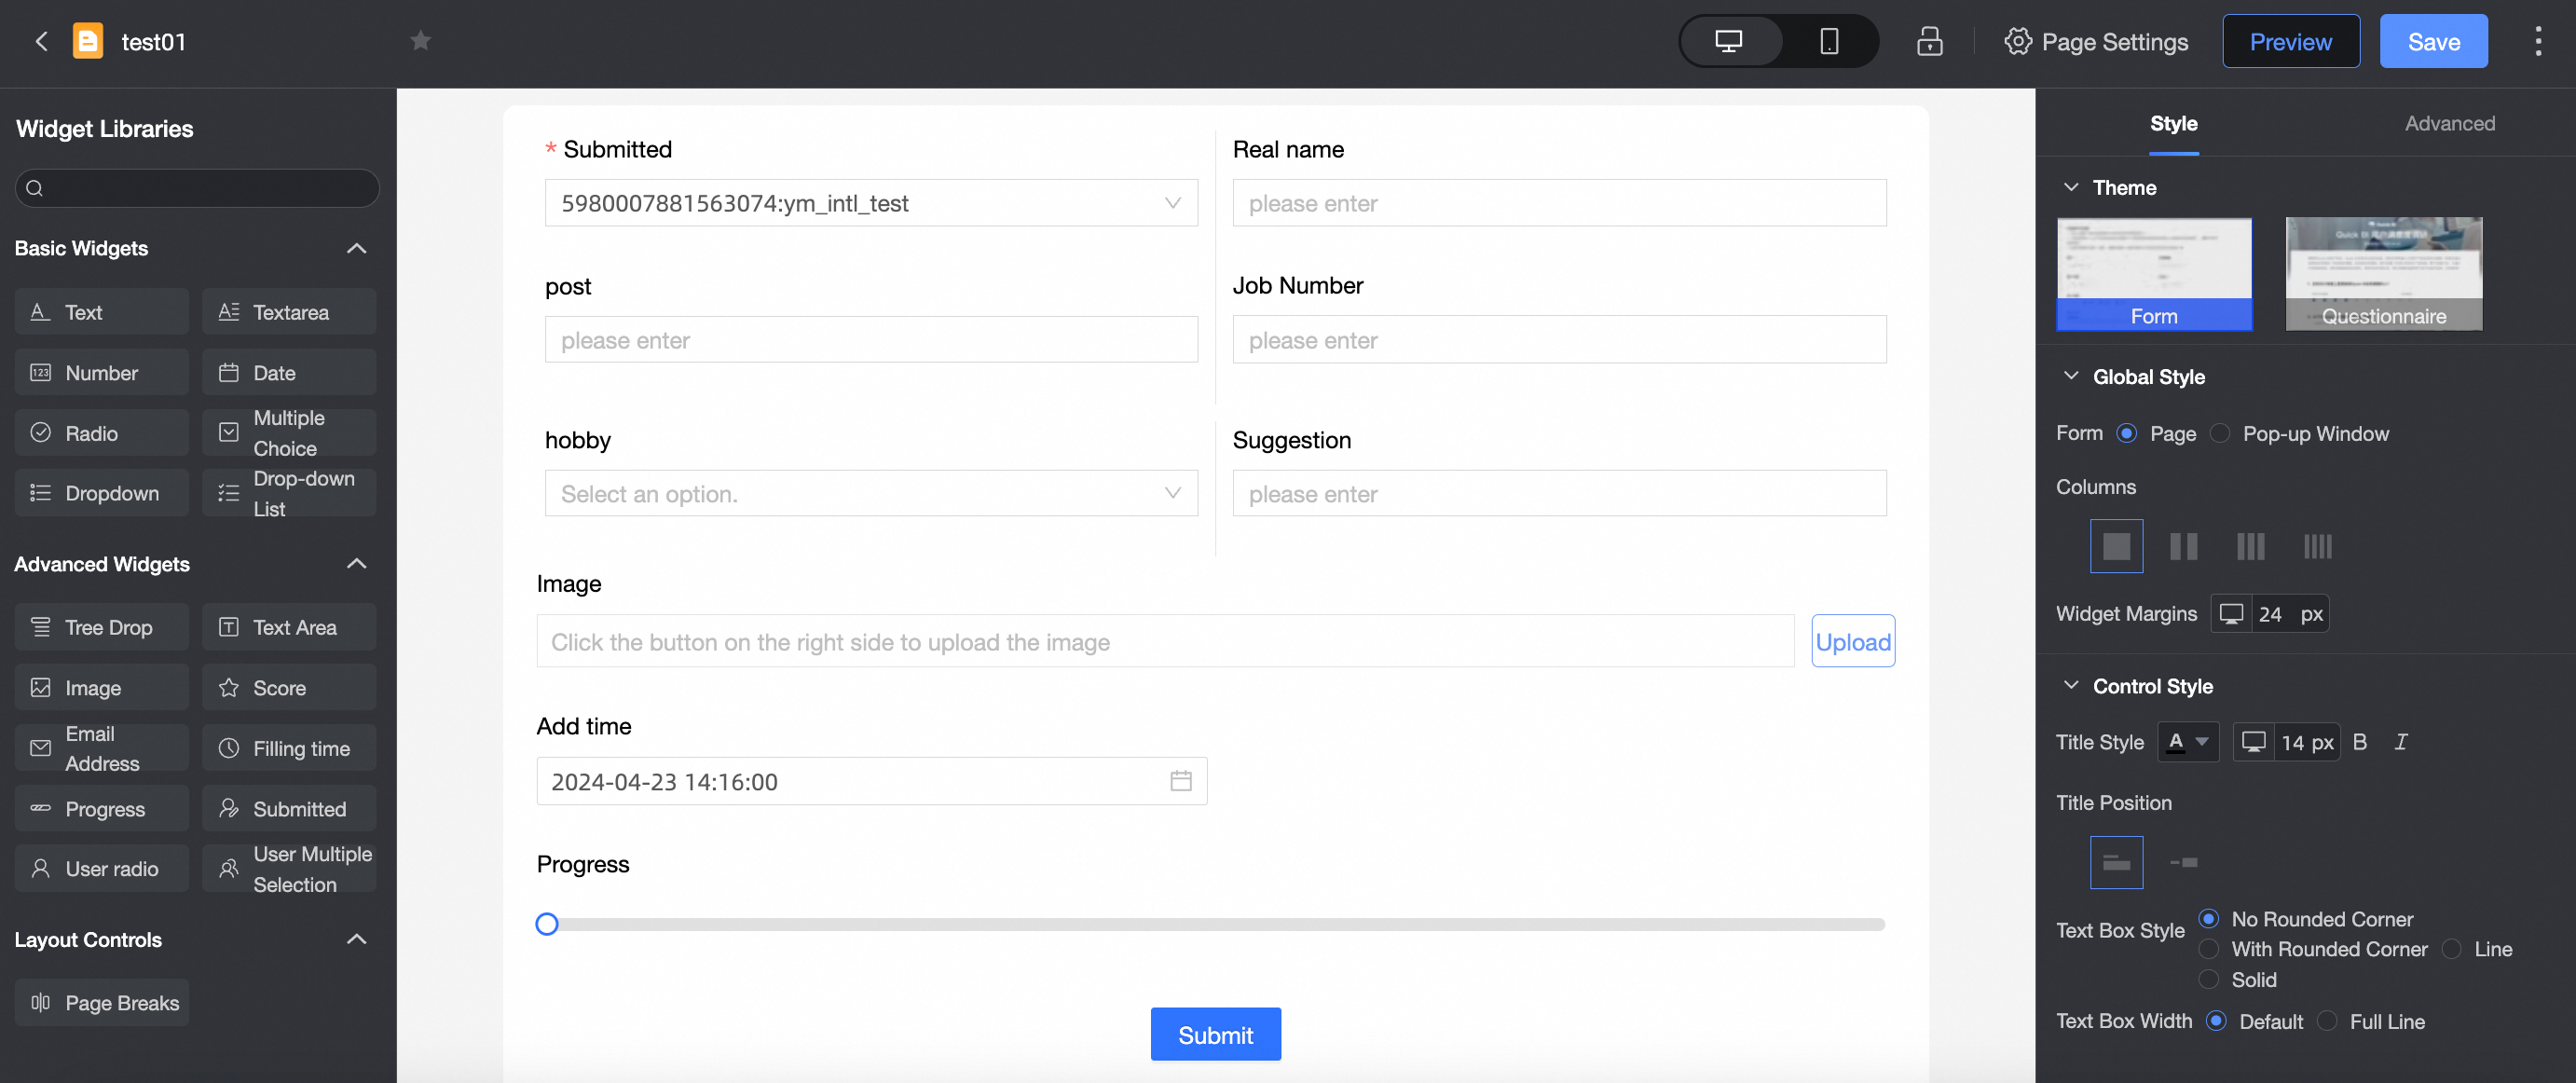Click the Preview button

[x=2290, y=41]
